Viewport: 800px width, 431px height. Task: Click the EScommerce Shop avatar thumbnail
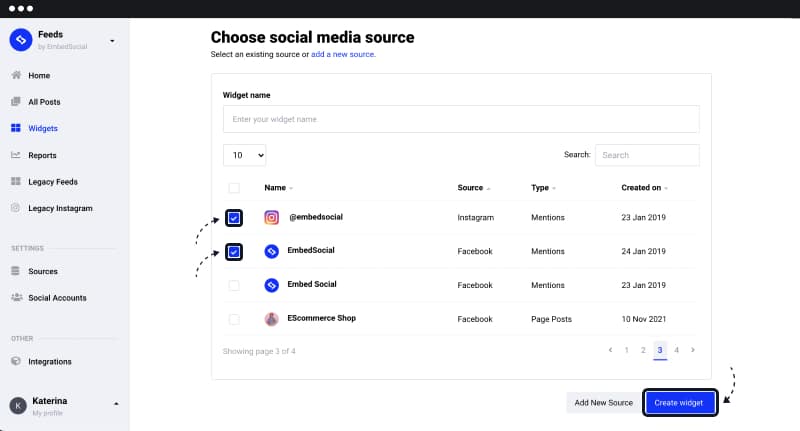271,319
